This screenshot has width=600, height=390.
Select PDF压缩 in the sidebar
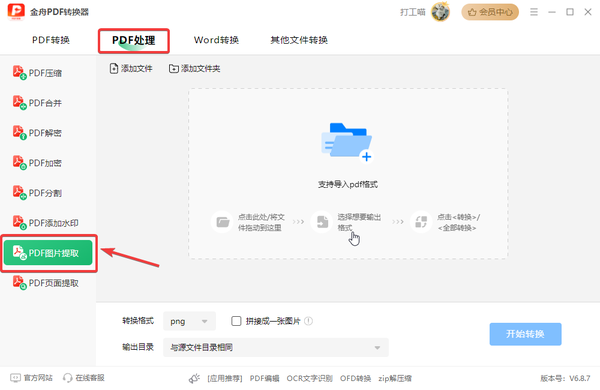pyautogui.click(x=38, y=73)
